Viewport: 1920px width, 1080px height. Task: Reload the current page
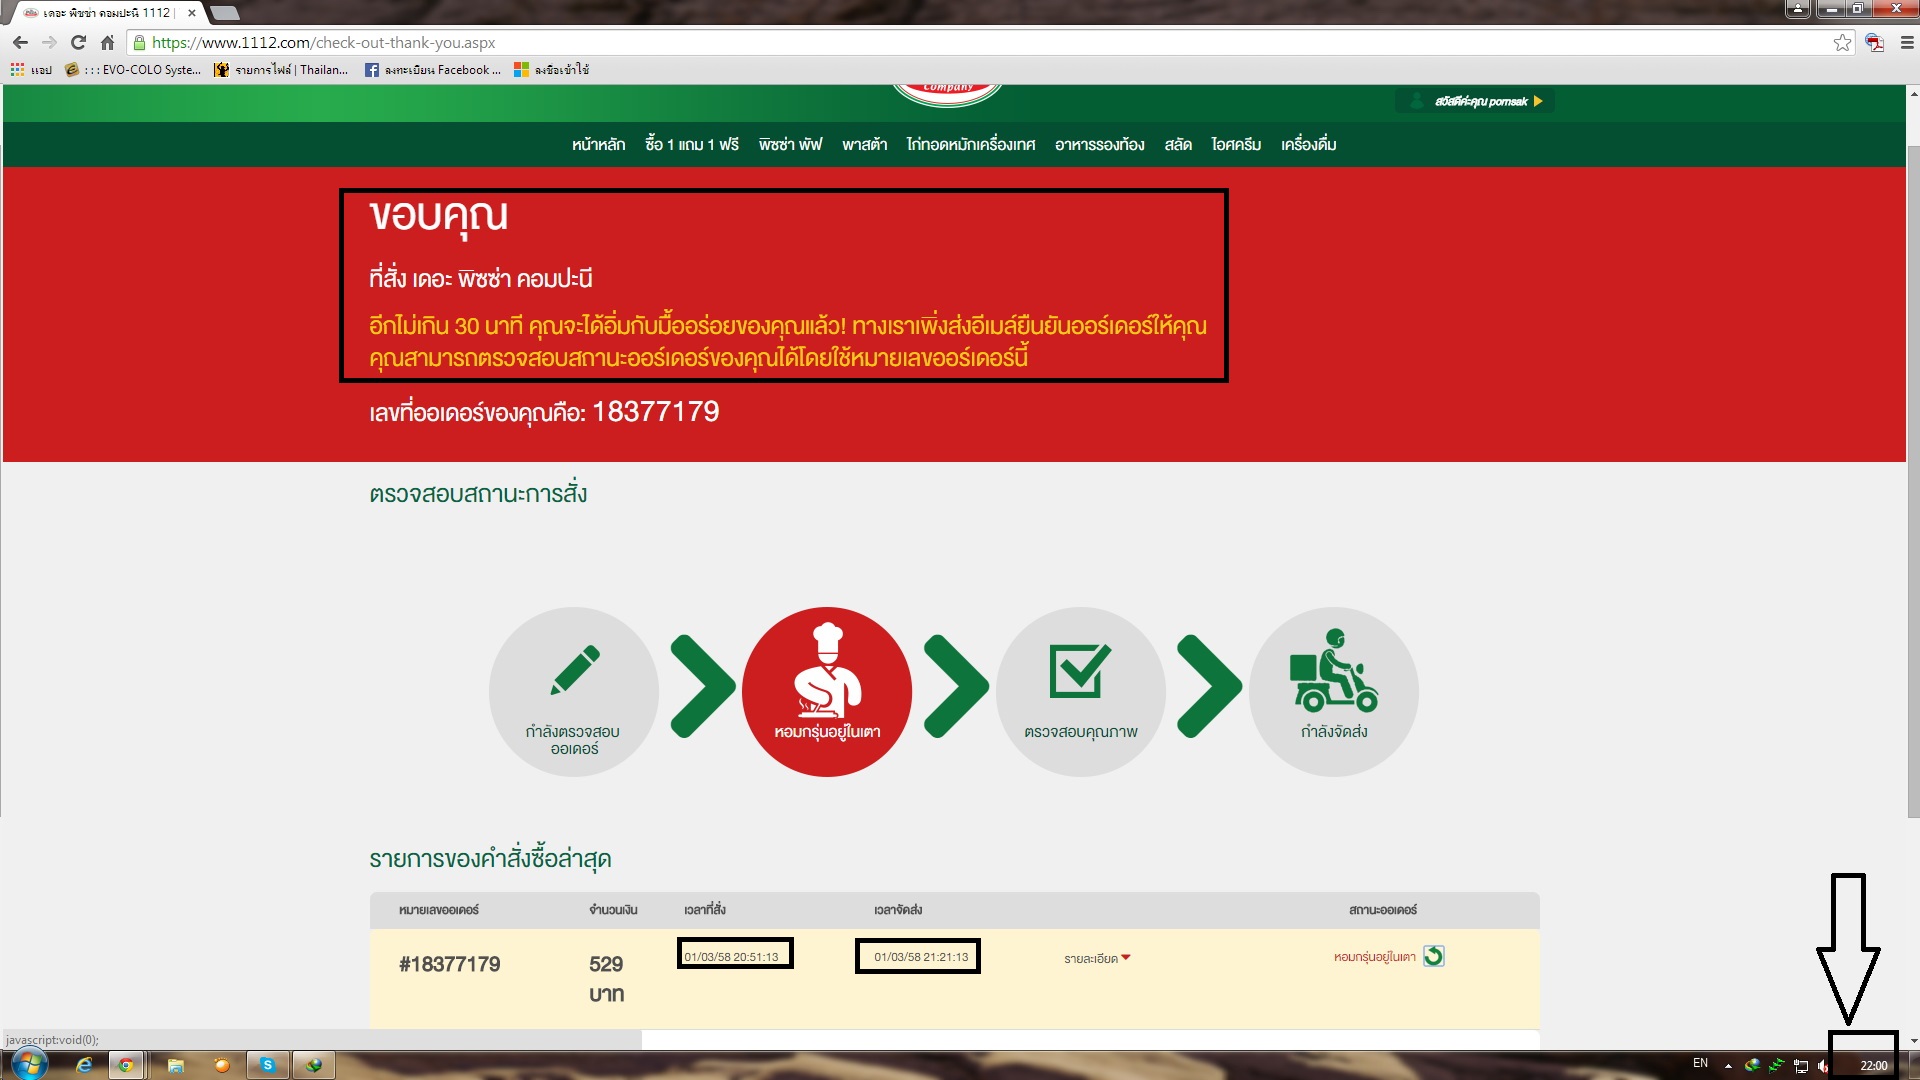(x=78, y=43)
